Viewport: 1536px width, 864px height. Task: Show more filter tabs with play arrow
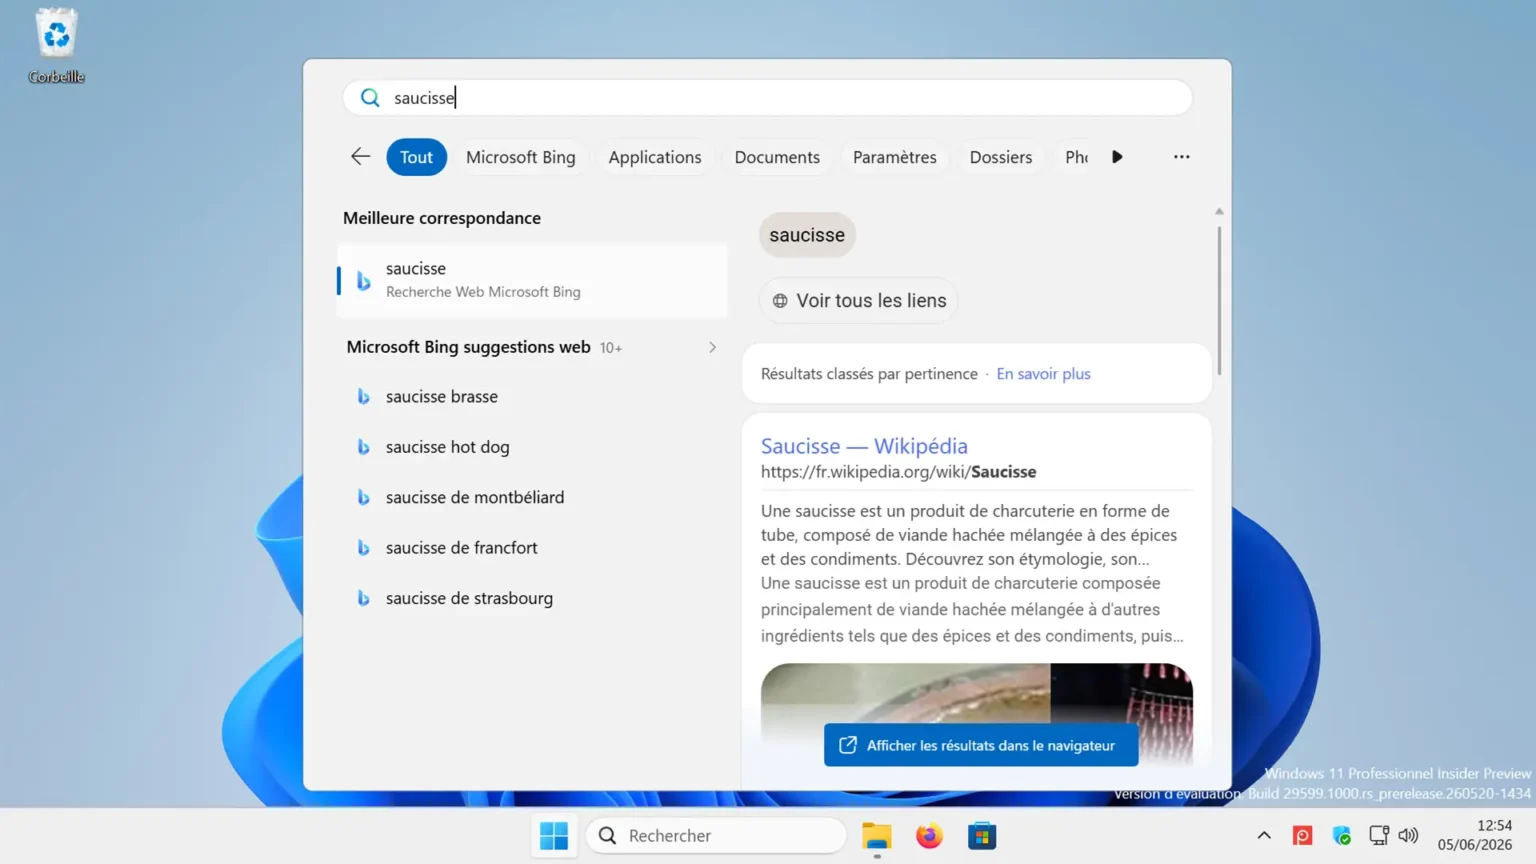coord(1117,157)
